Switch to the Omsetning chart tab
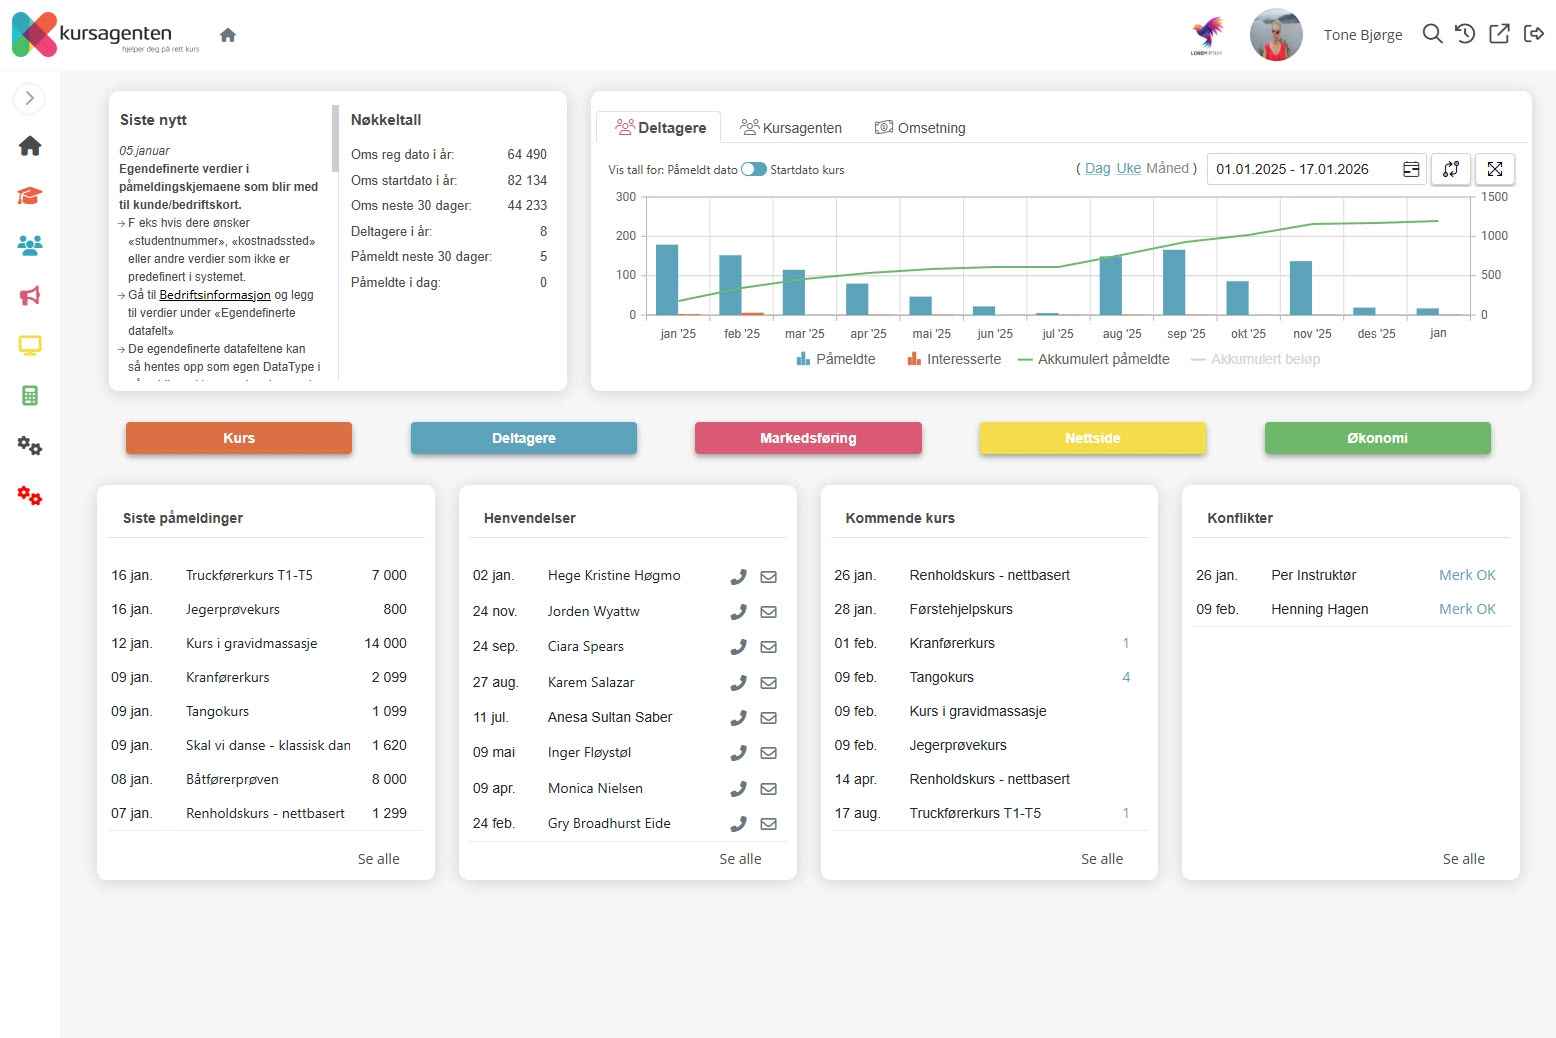 point(920,128)
